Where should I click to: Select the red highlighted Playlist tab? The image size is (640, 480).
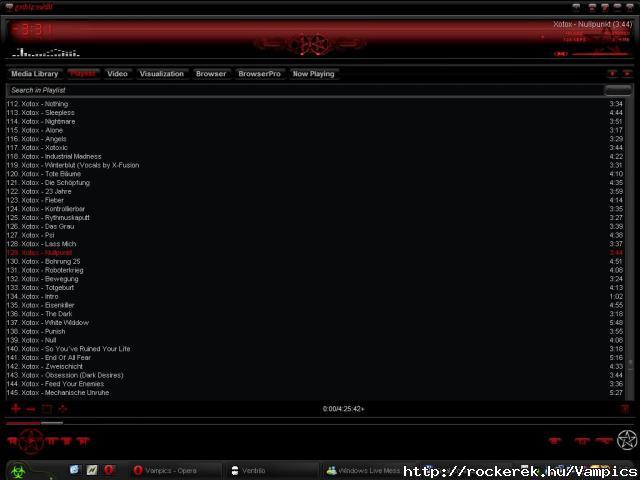point(83,74)
